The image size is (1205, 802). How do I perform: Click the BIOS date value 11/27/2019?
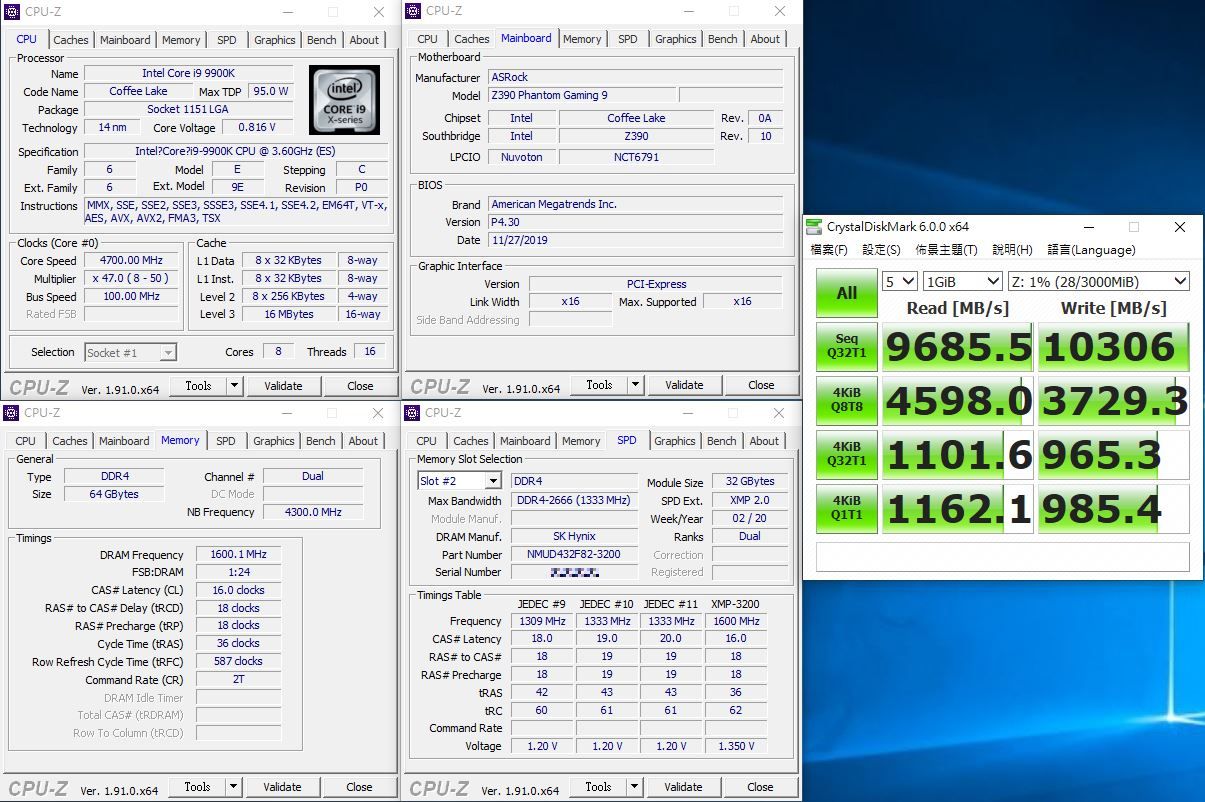click(637, 240)
